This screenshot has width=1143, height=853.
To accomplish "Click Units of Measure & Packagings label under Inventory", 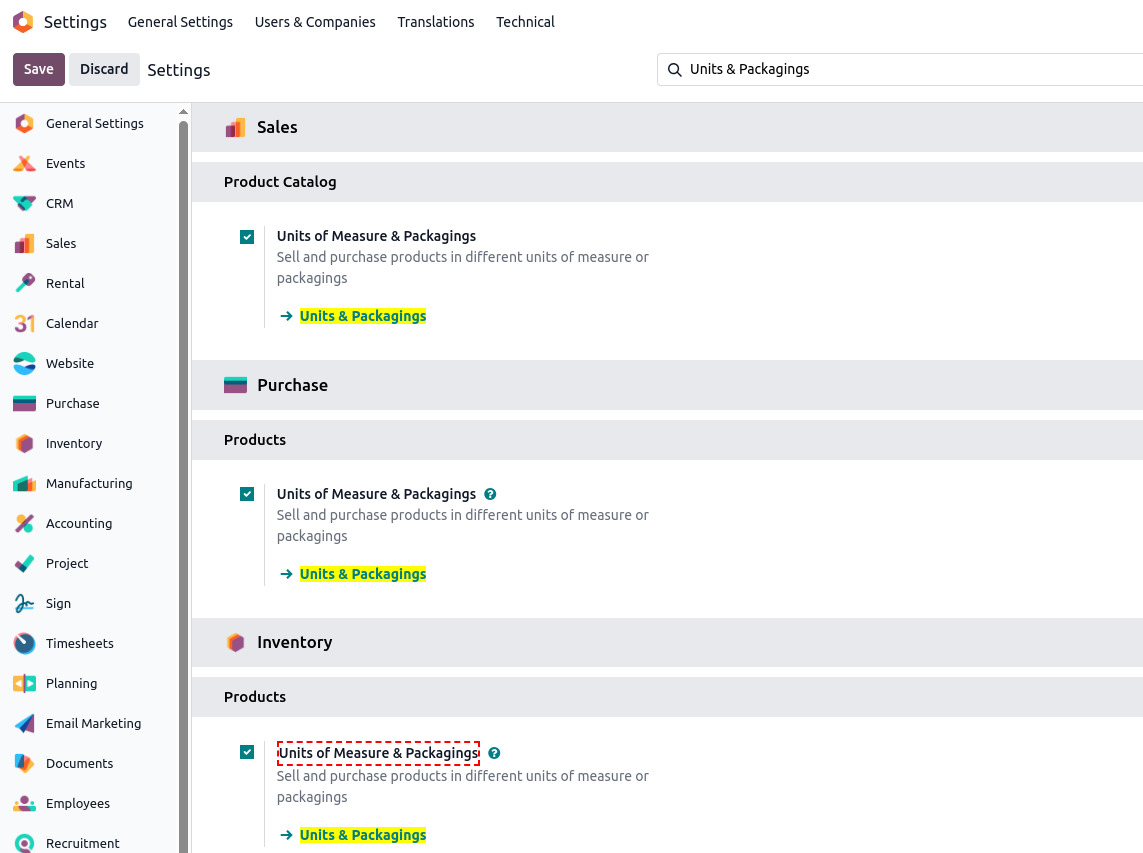I will pyautogui.click(x=378, y=753).
